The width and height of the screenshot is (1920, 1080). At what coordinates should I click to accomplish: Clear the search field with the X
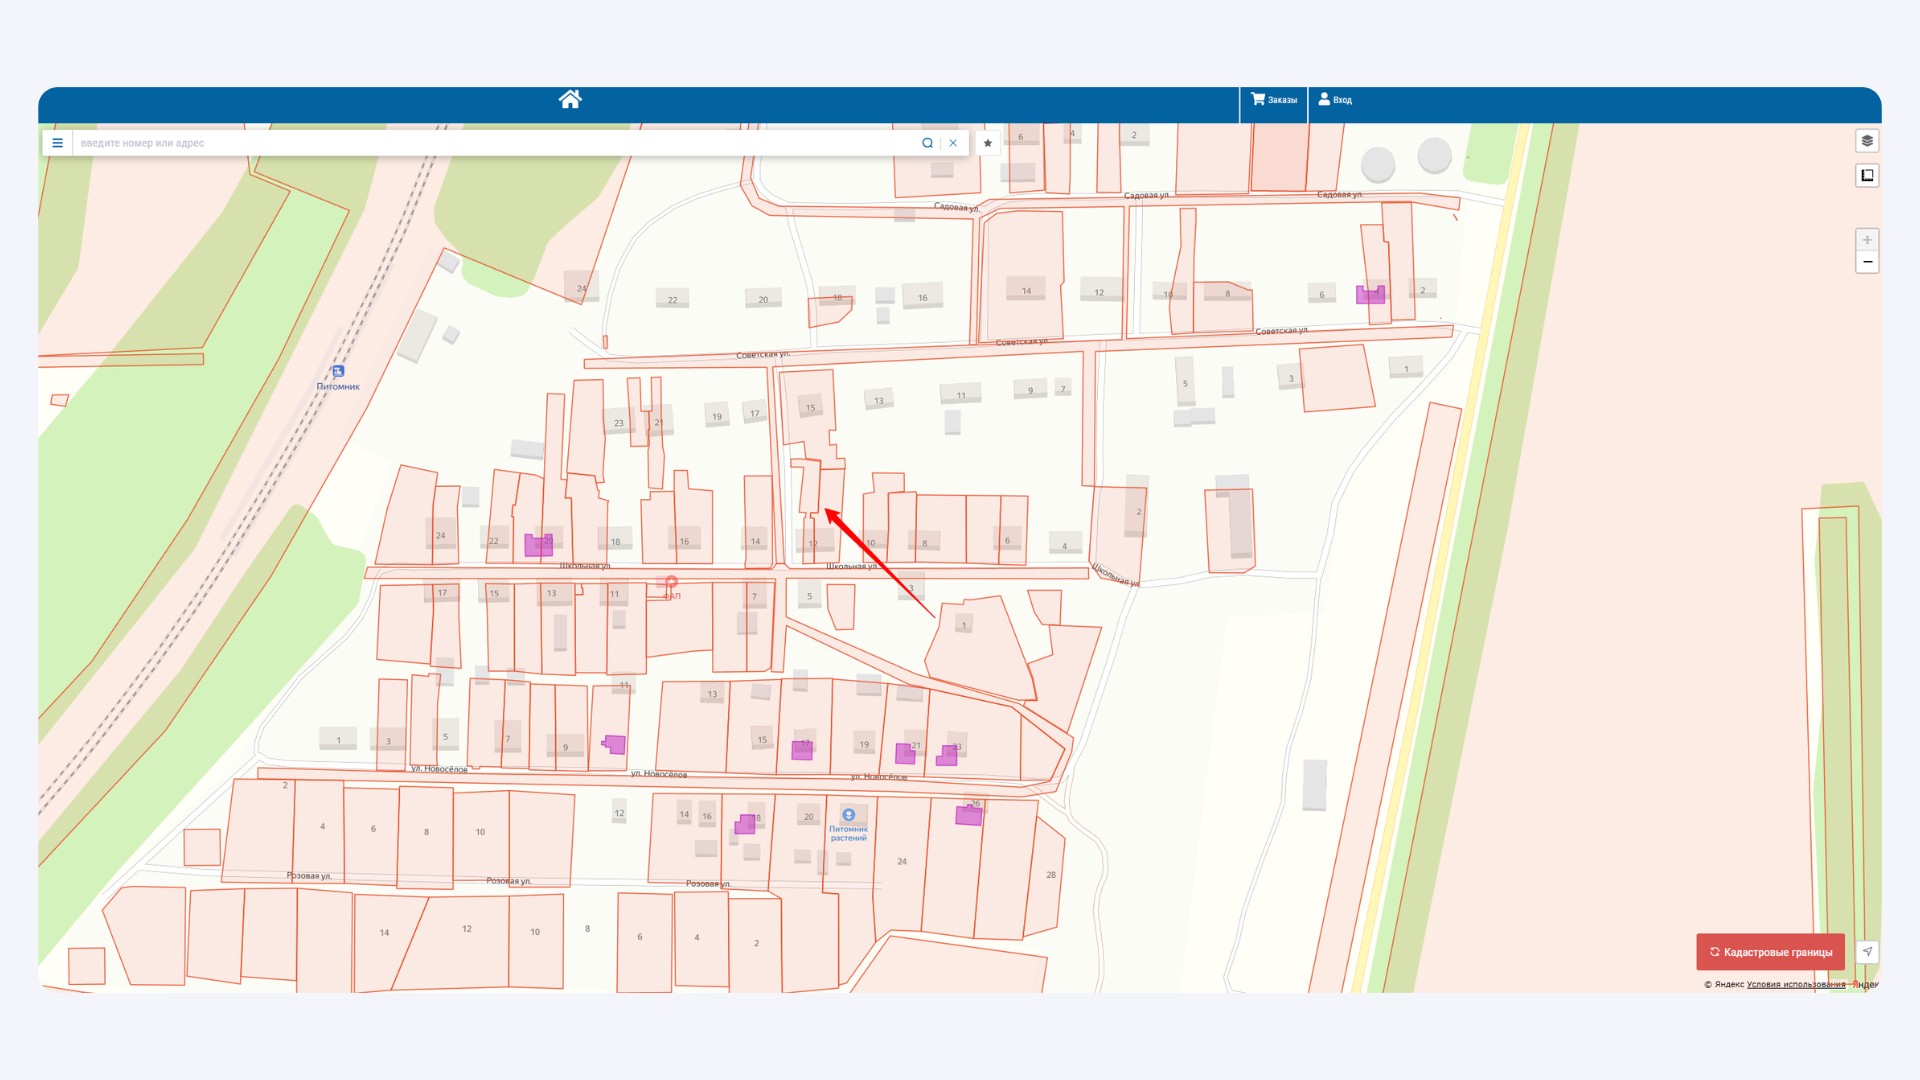pos(953,143)
